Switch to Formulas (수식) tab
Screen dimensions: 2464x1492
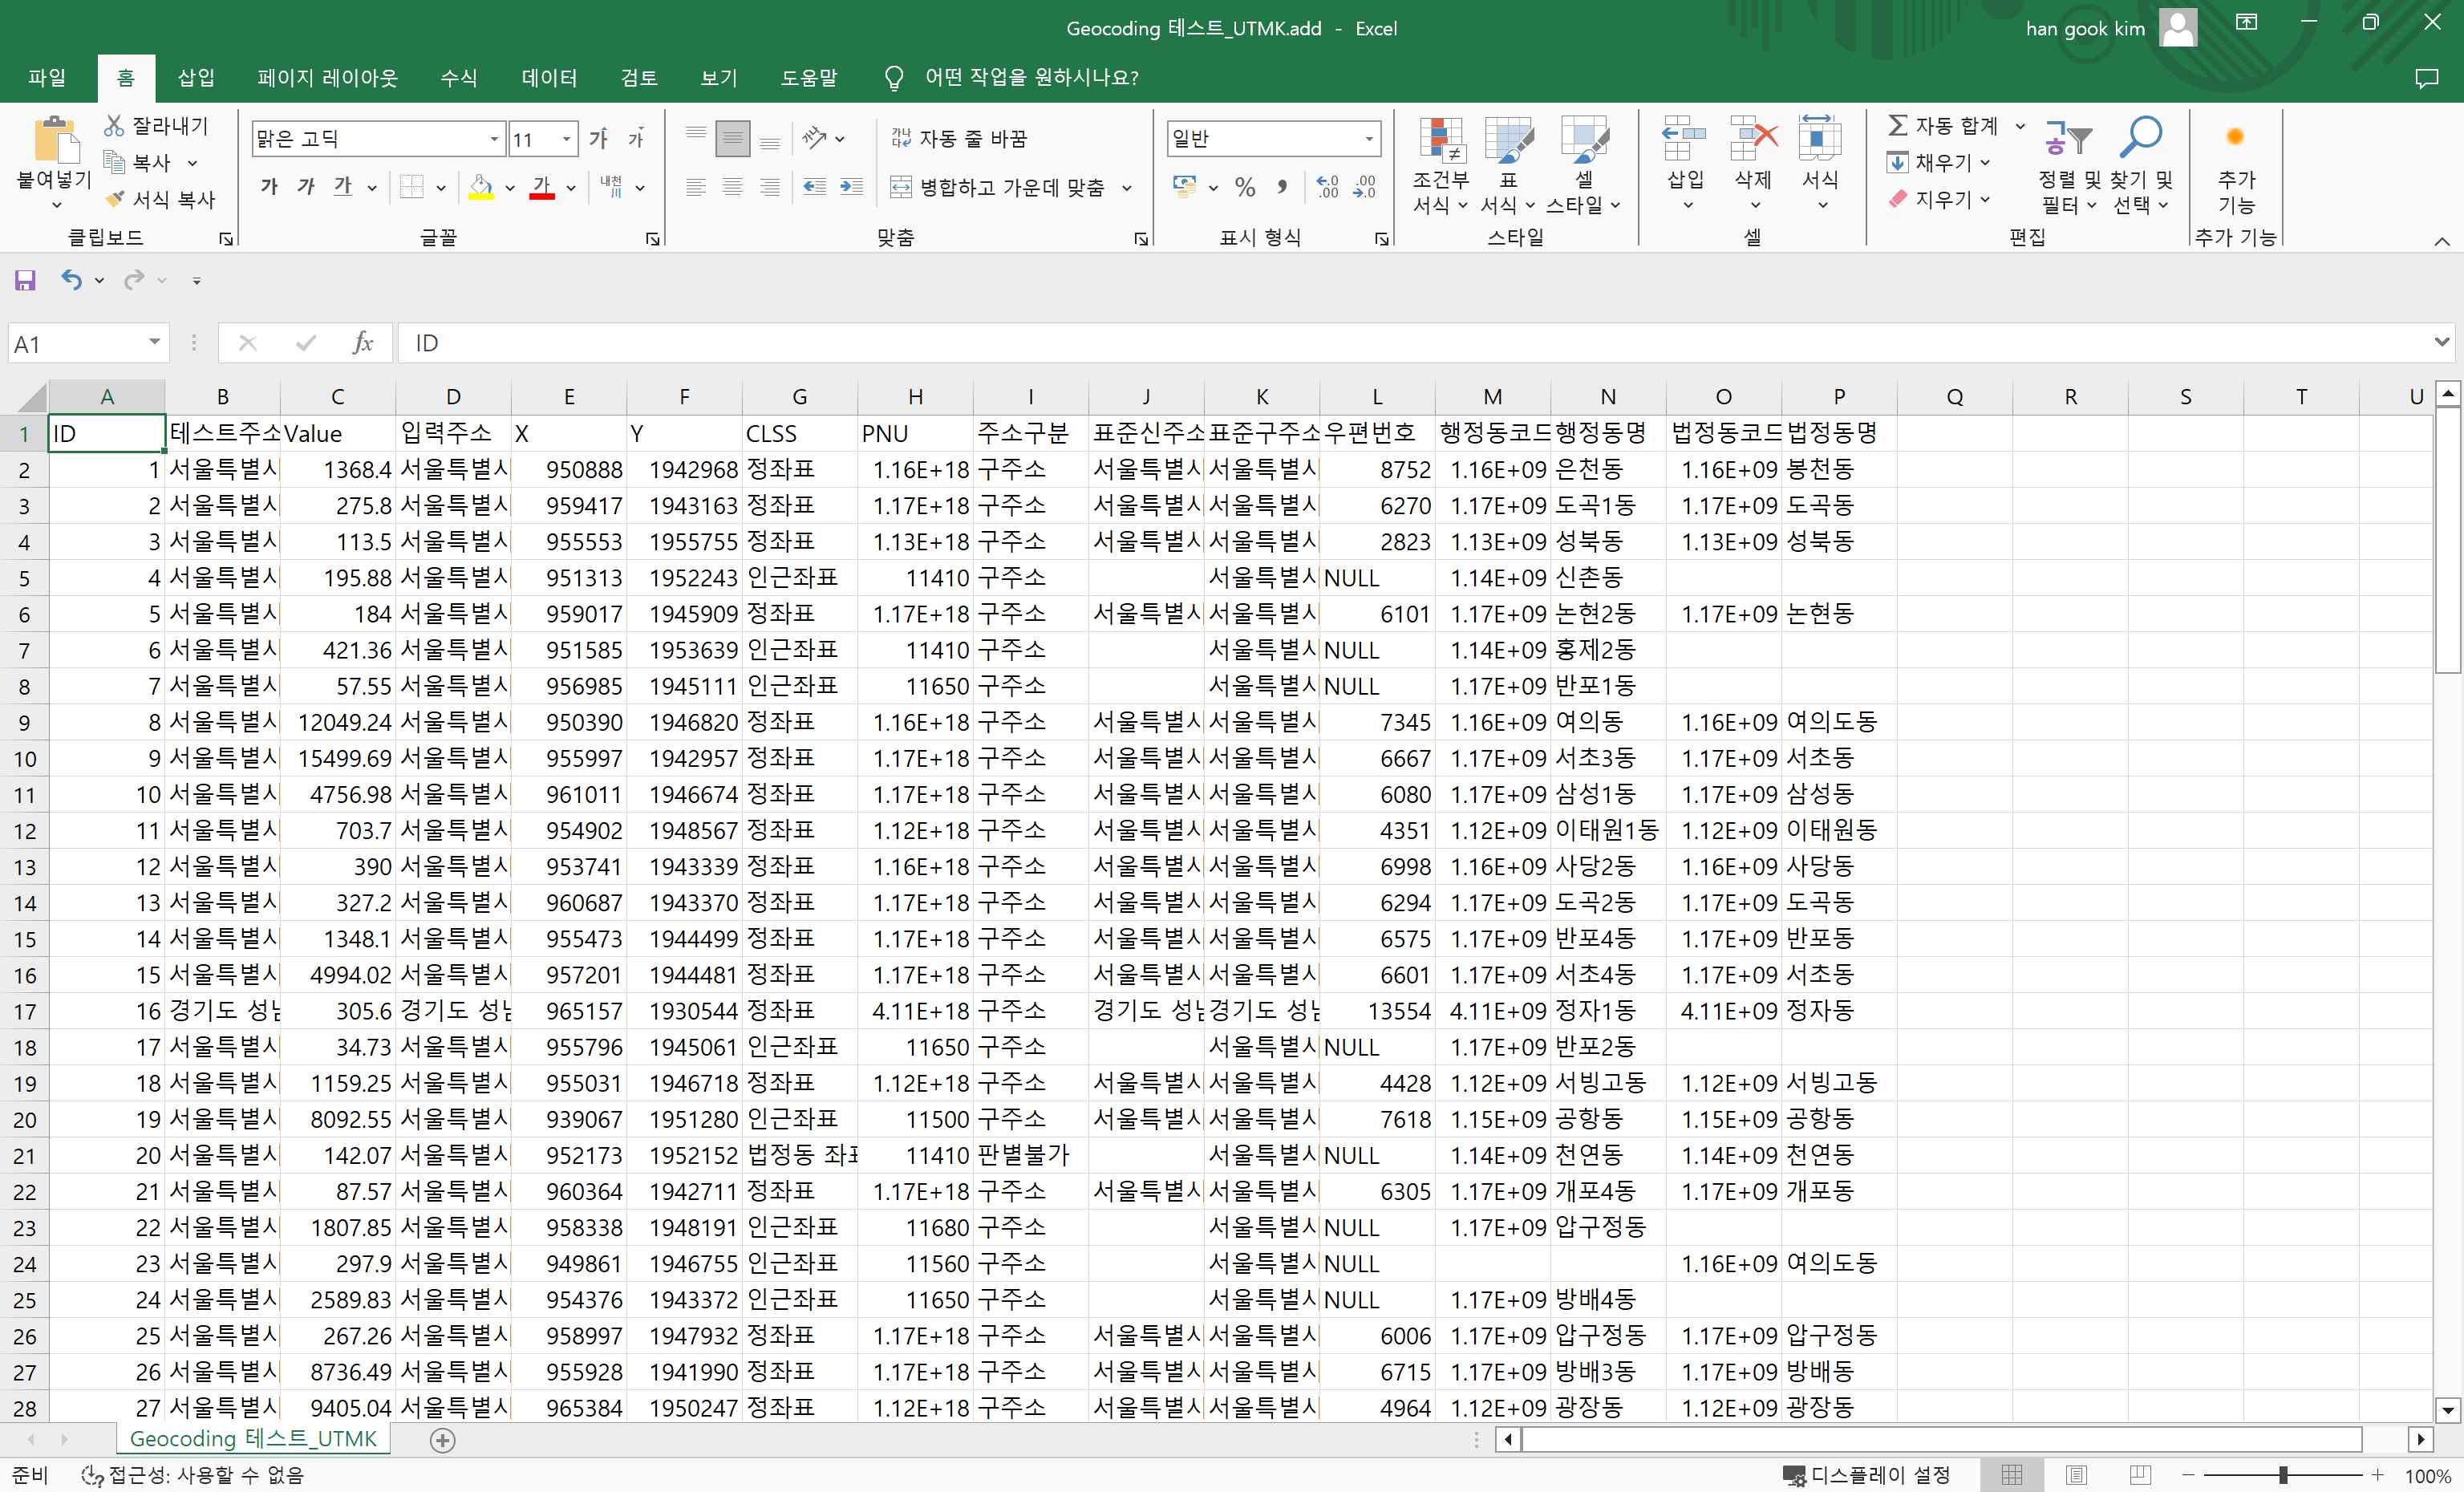(459, 78)
